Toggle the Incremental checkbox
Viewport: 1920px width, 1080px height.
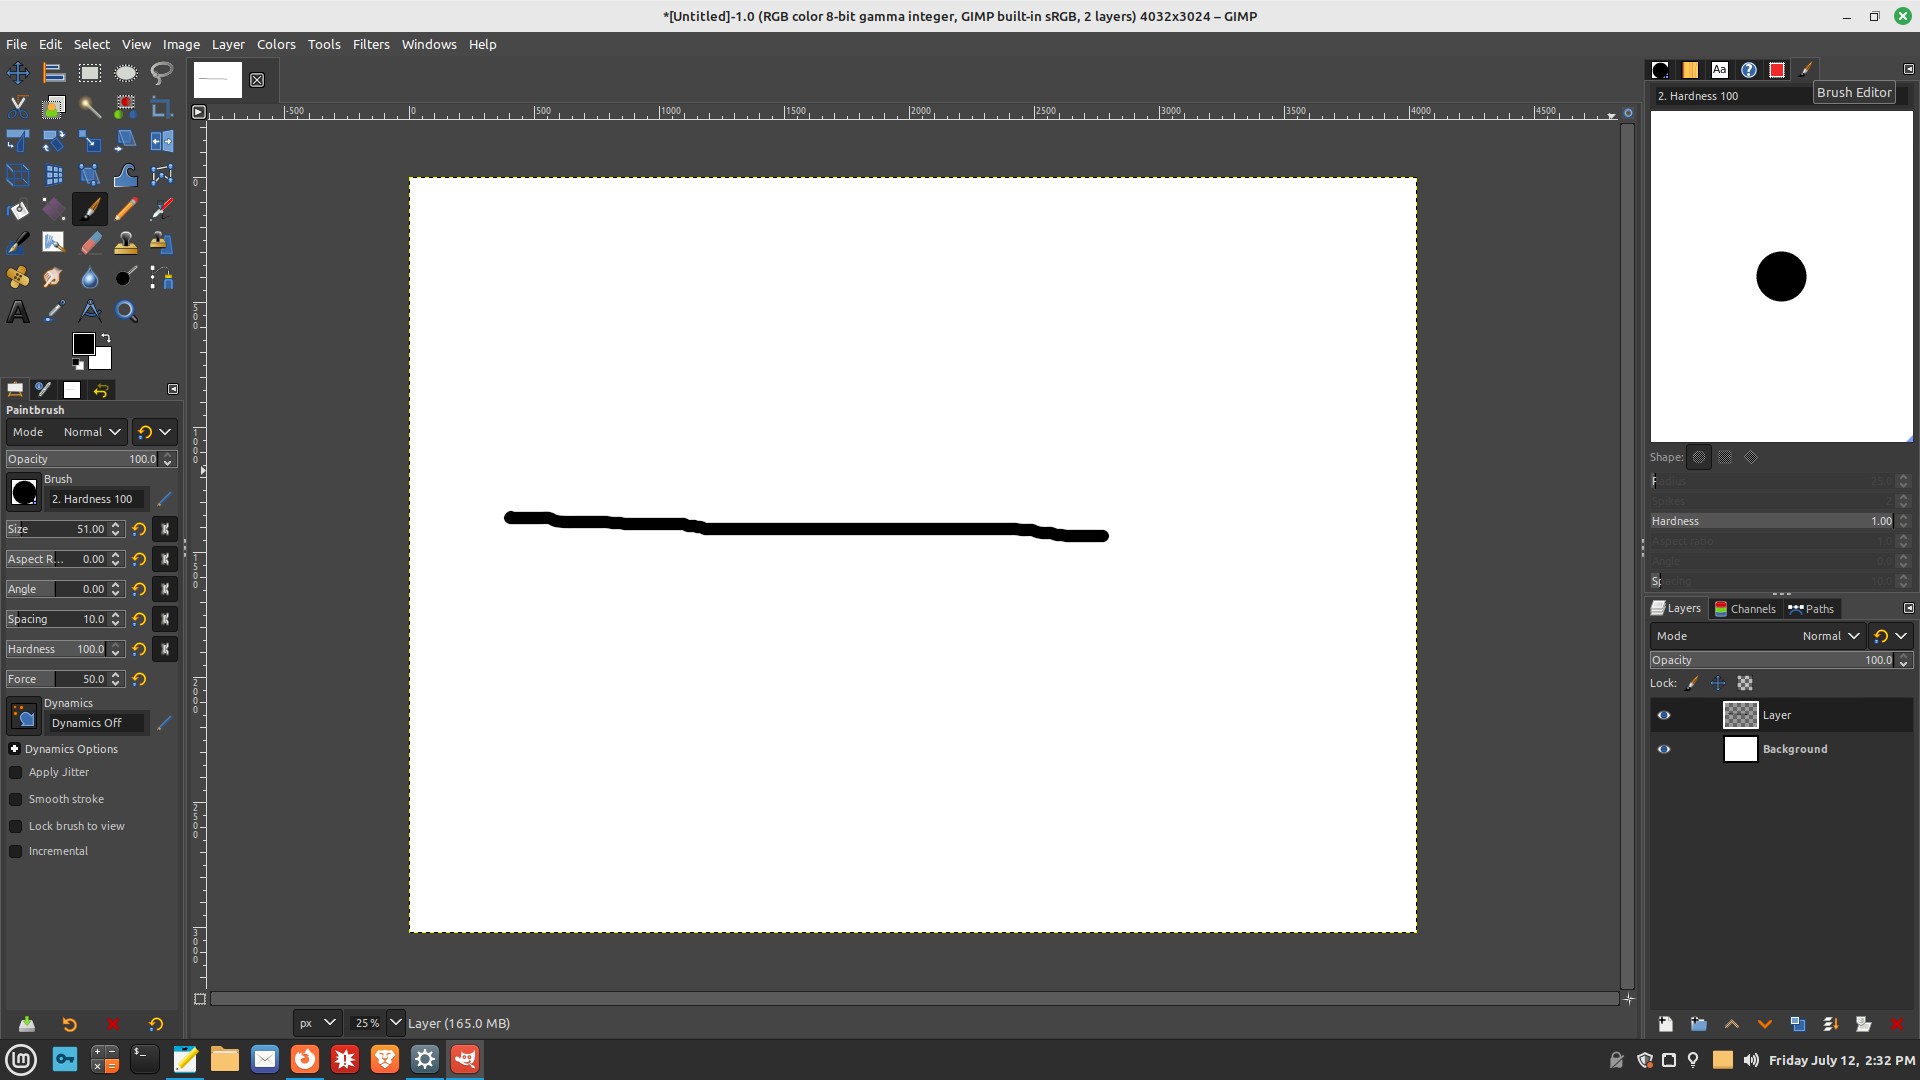tap(16, 851)
